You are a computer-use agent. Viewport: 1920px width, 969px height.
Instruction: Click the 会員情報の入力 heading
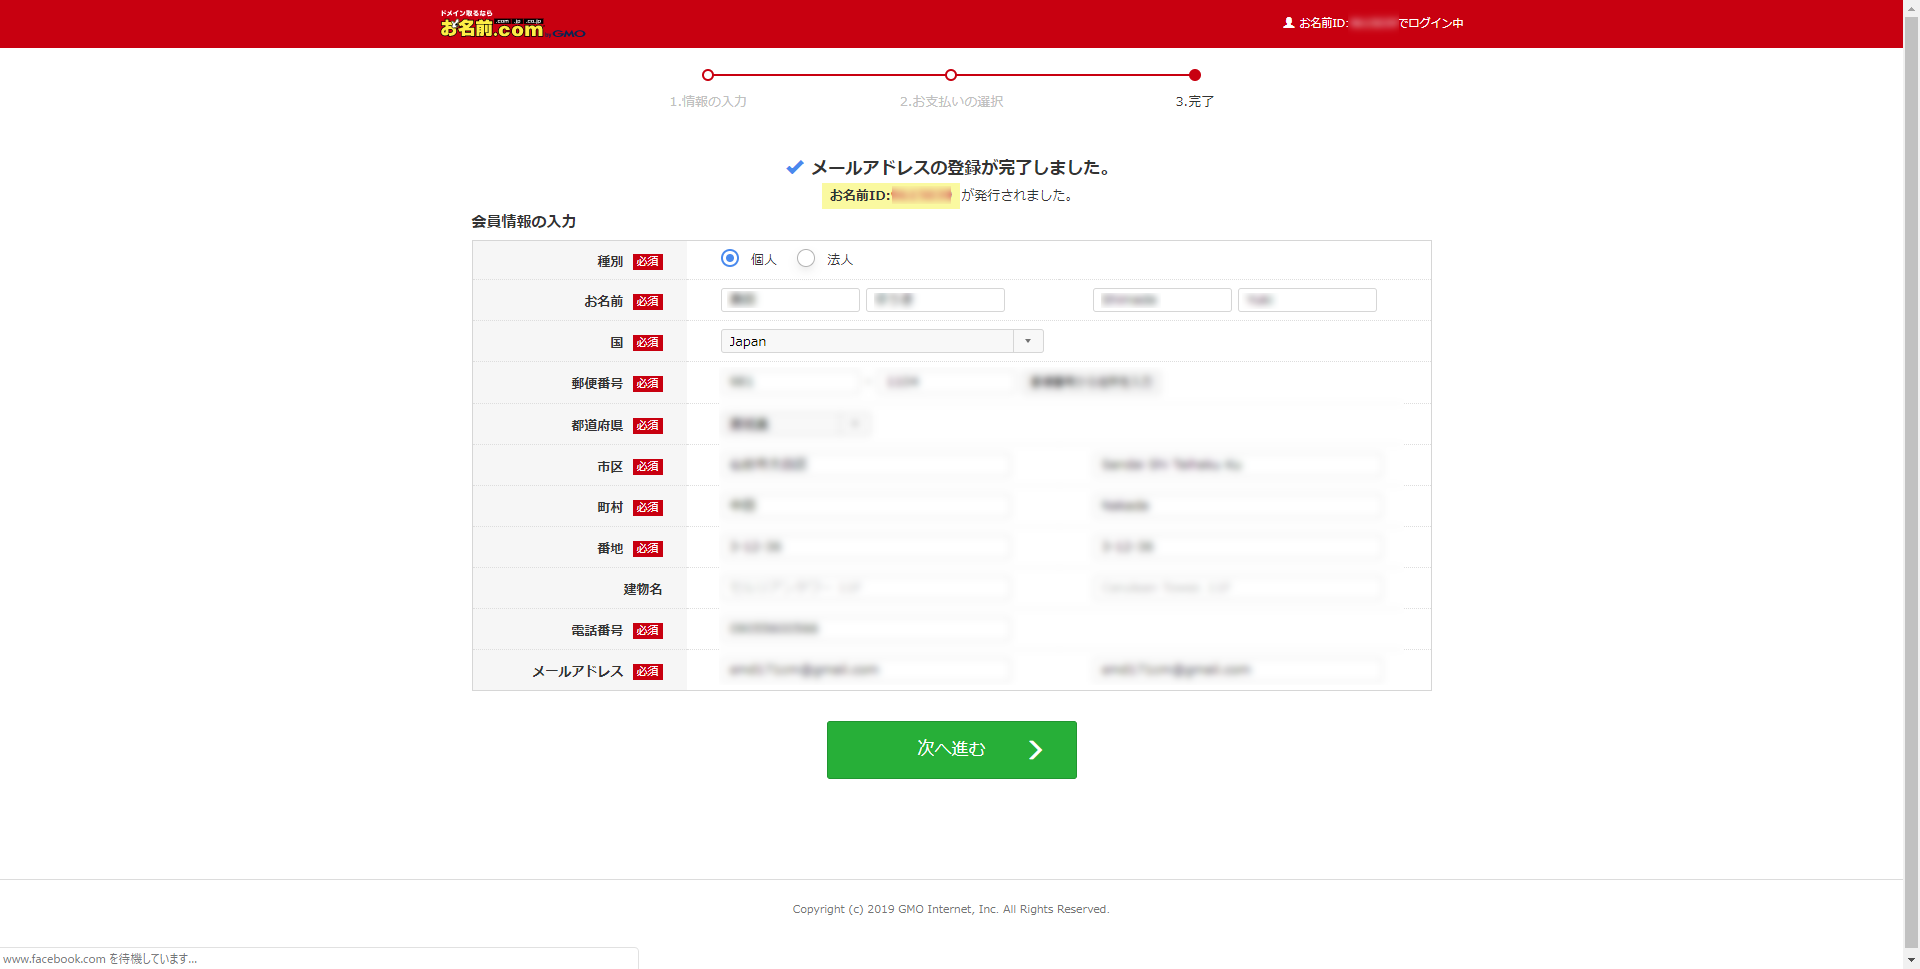(524, 221)
